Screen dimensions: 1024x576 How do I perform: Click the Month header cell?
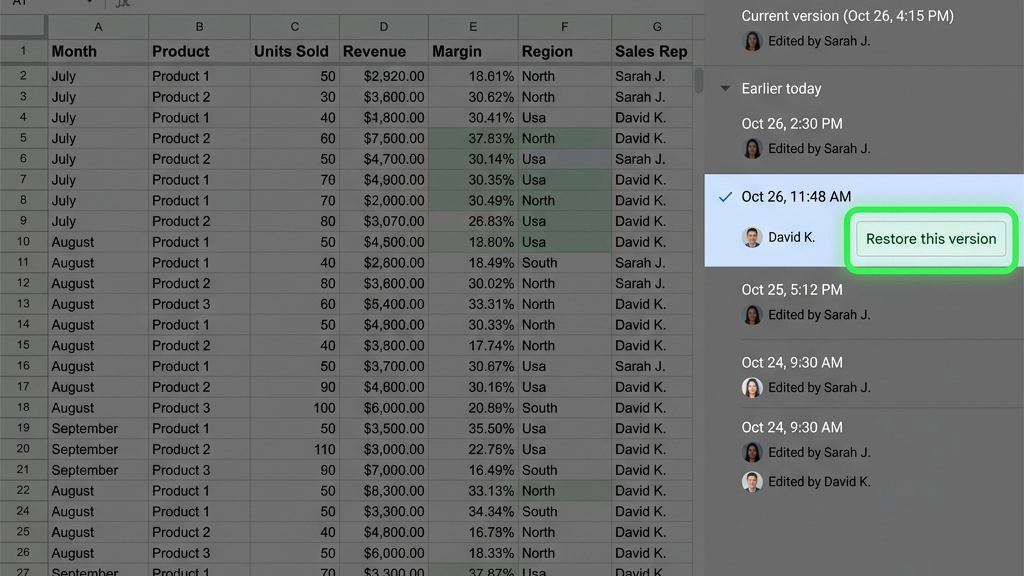(98, 52)
